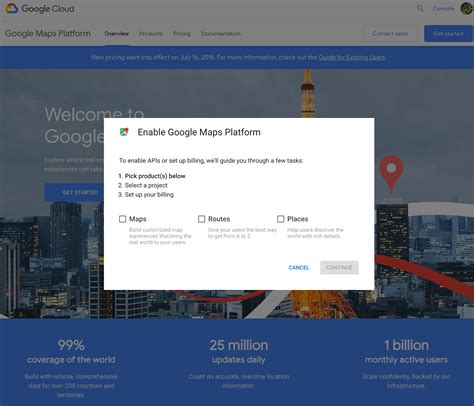The height and width of the screenshot is (406, 474).
Task: Click '3. Set up your billing' step text
Action: click(x=146, y=195)
